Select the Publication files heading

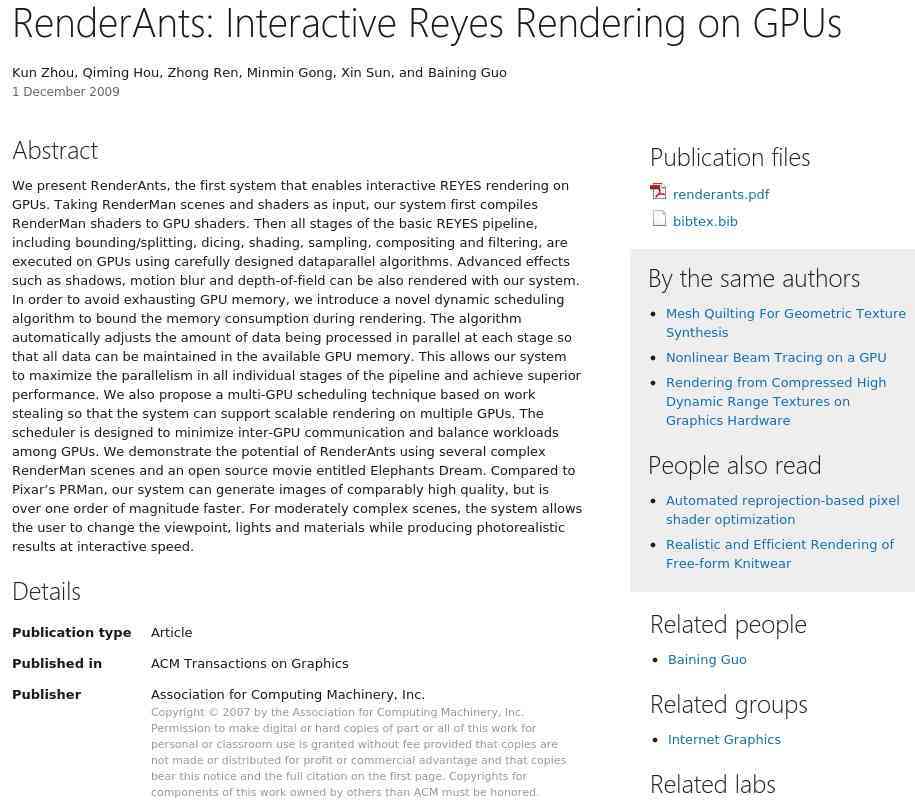point(729,158)
